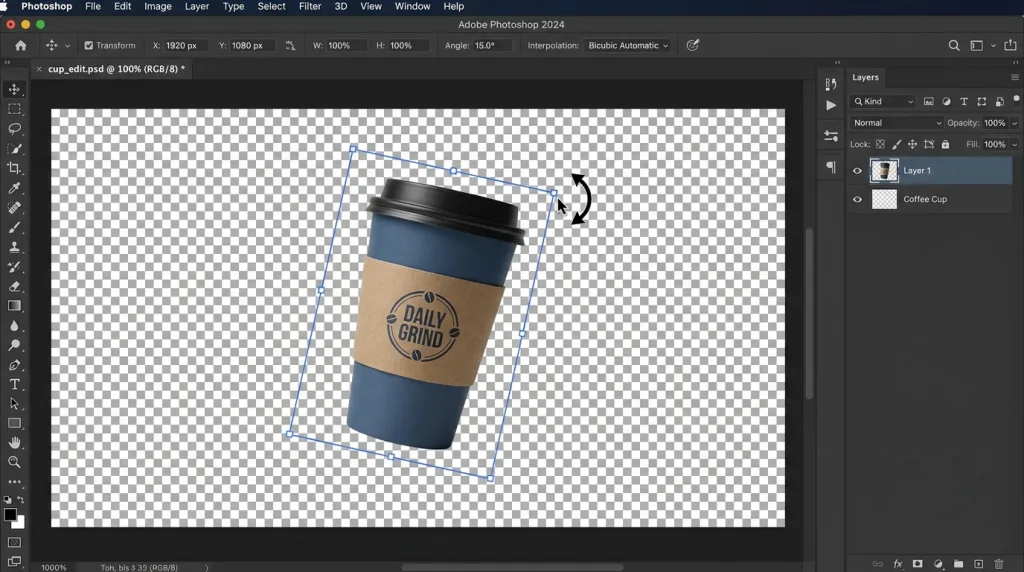Create a new layer plus icon
1024x572 pixels.
point(978,564)
